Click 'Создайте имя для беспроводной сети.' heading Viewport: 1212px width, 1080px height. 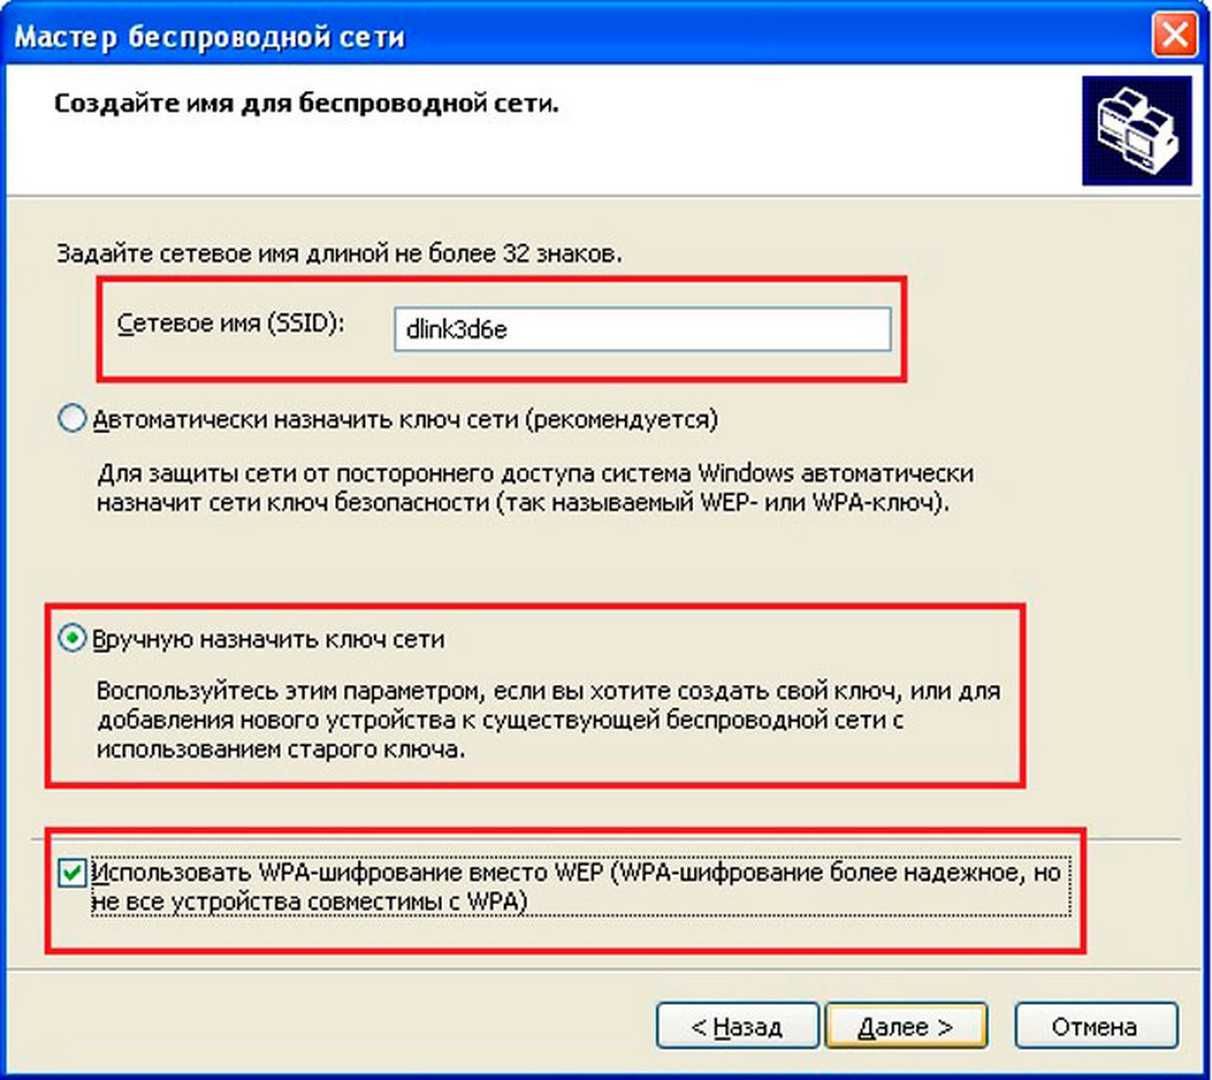point(306,103)
